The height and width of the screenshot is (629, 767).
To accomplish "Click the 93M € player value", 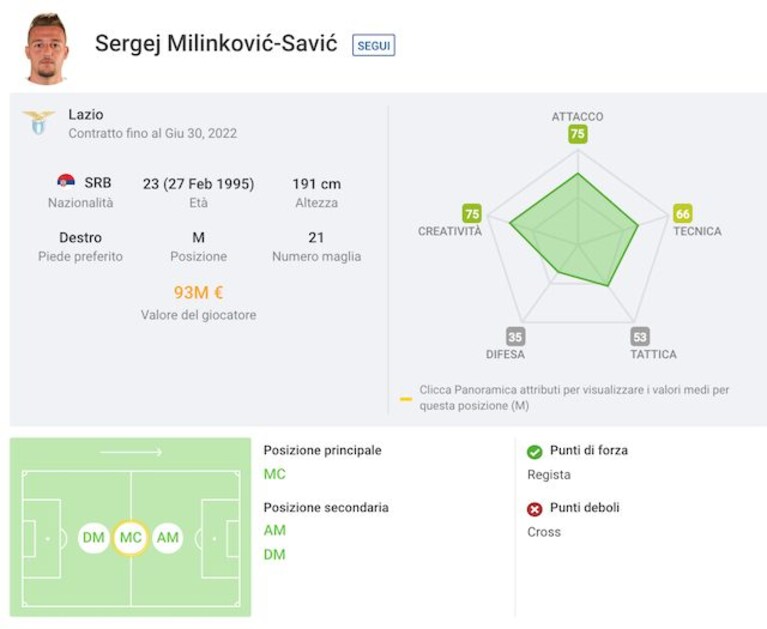I will pos(198,292).
